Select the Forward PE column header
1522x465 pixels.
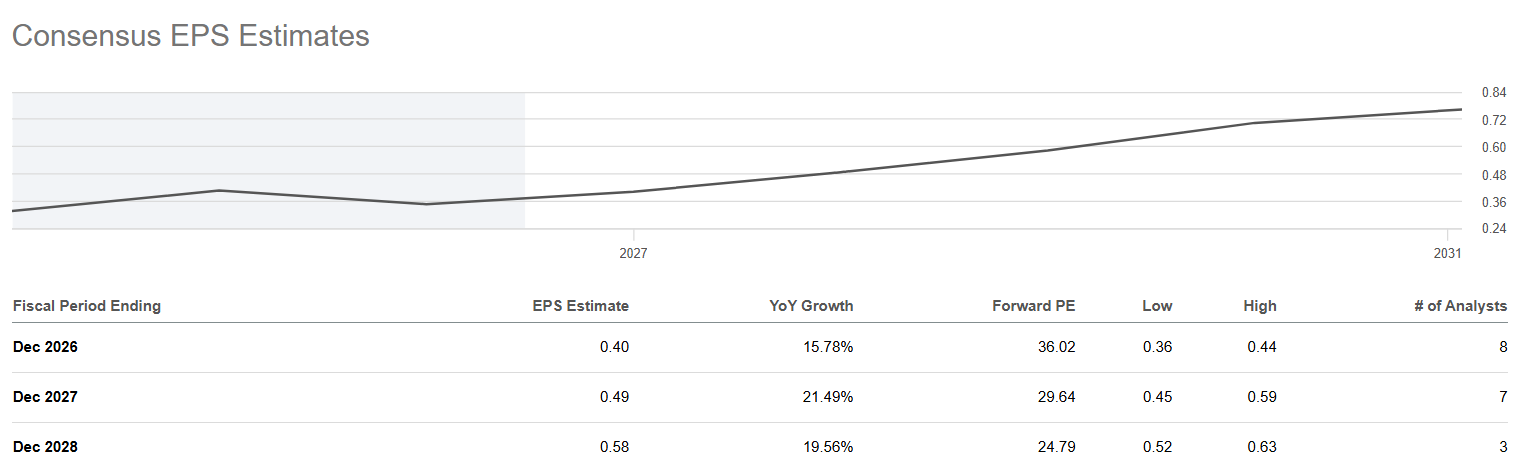point(1036,306)
